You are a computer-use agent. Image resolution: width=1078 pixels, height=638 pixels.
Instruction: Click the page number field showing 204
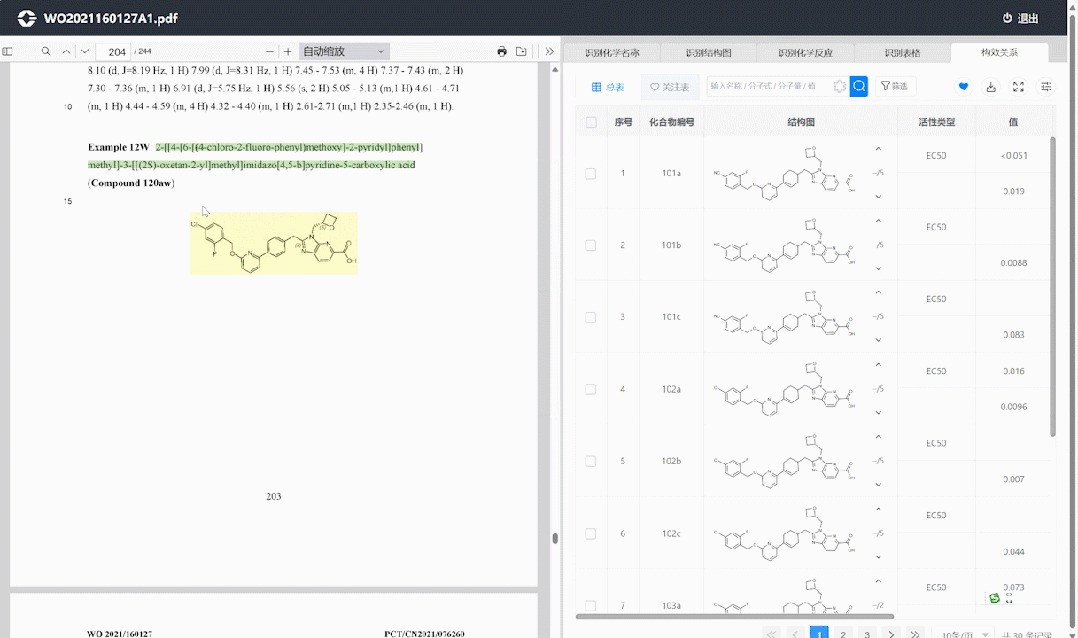pyautogui.click(x=114, y=52)
